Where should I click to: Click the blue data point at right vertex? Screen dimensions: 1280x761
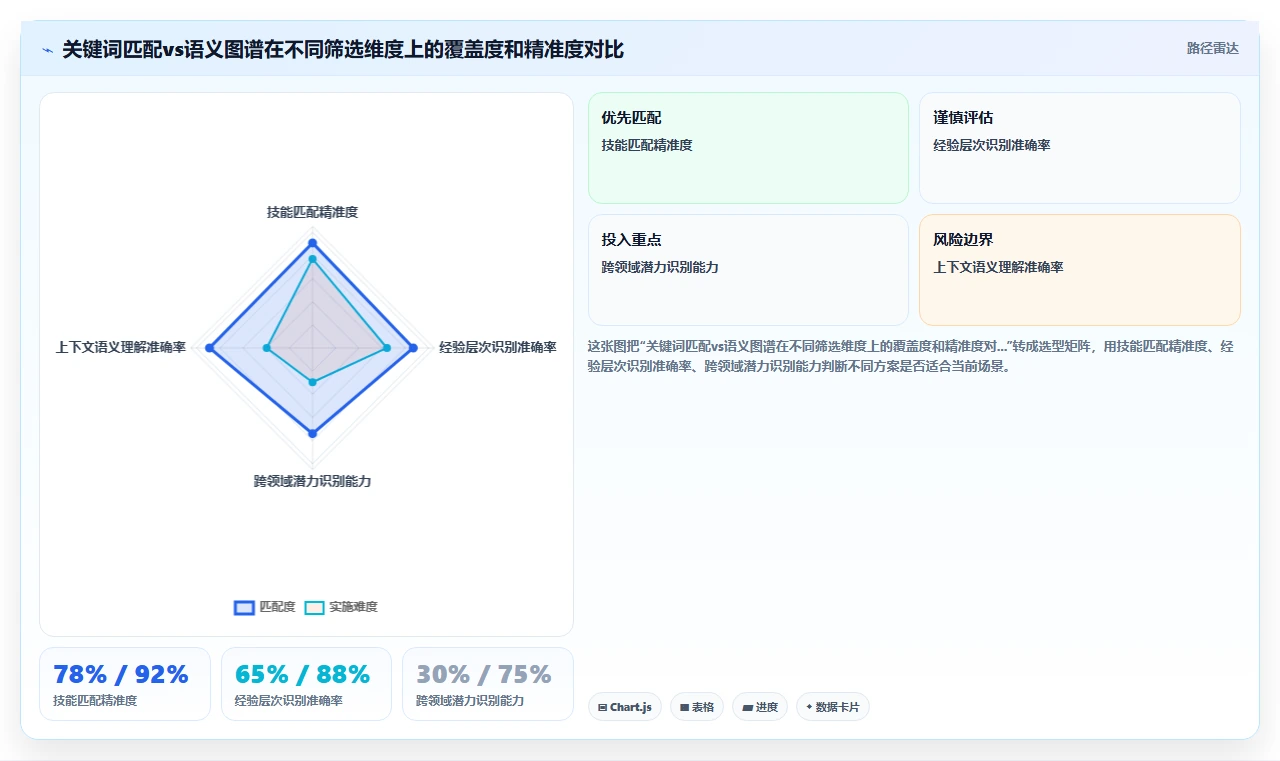[x=413, y=347]
